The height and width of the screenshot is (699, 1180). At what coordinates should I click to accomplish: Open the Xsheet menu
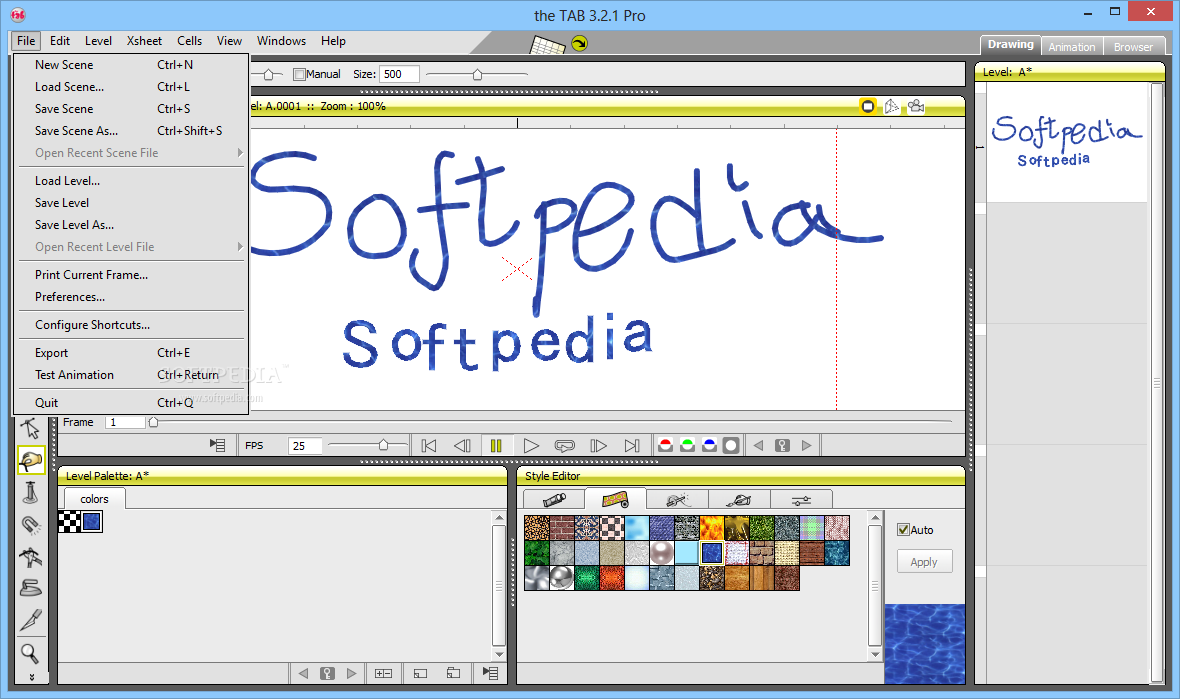coord(144,41)
